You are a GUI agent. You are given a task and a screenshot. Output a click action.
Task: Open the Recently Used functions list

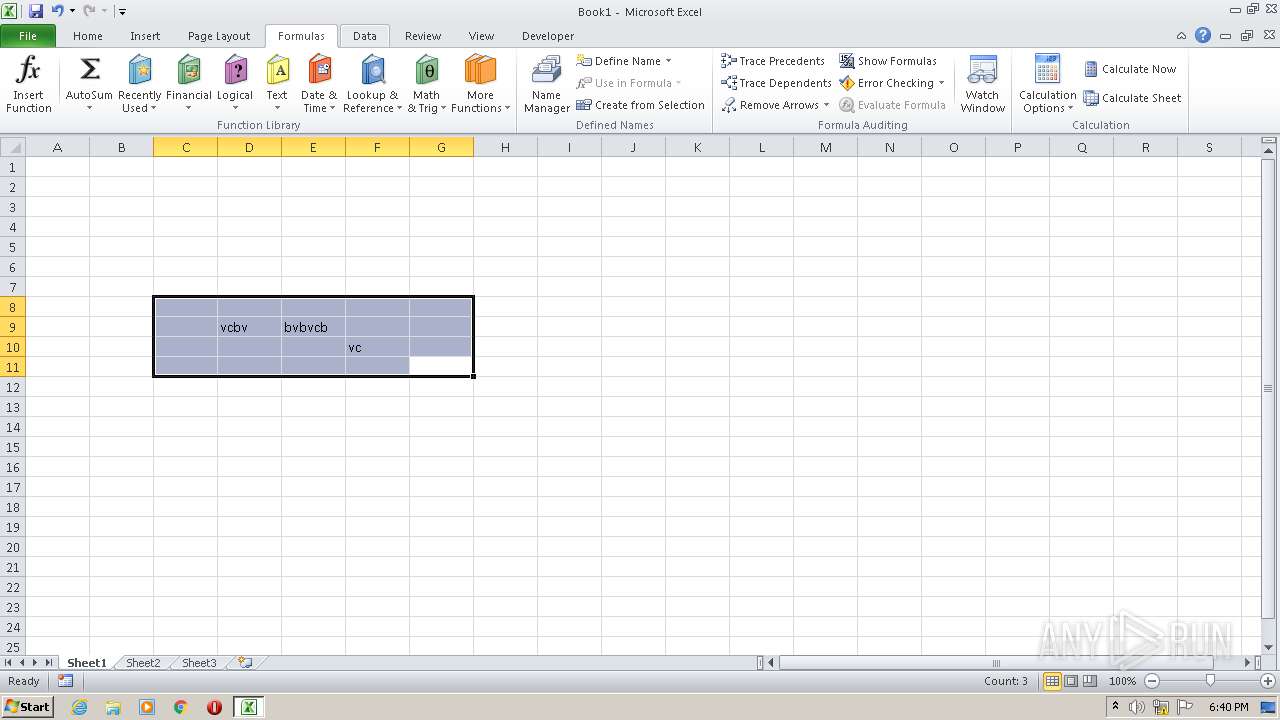tap(139, 85)
